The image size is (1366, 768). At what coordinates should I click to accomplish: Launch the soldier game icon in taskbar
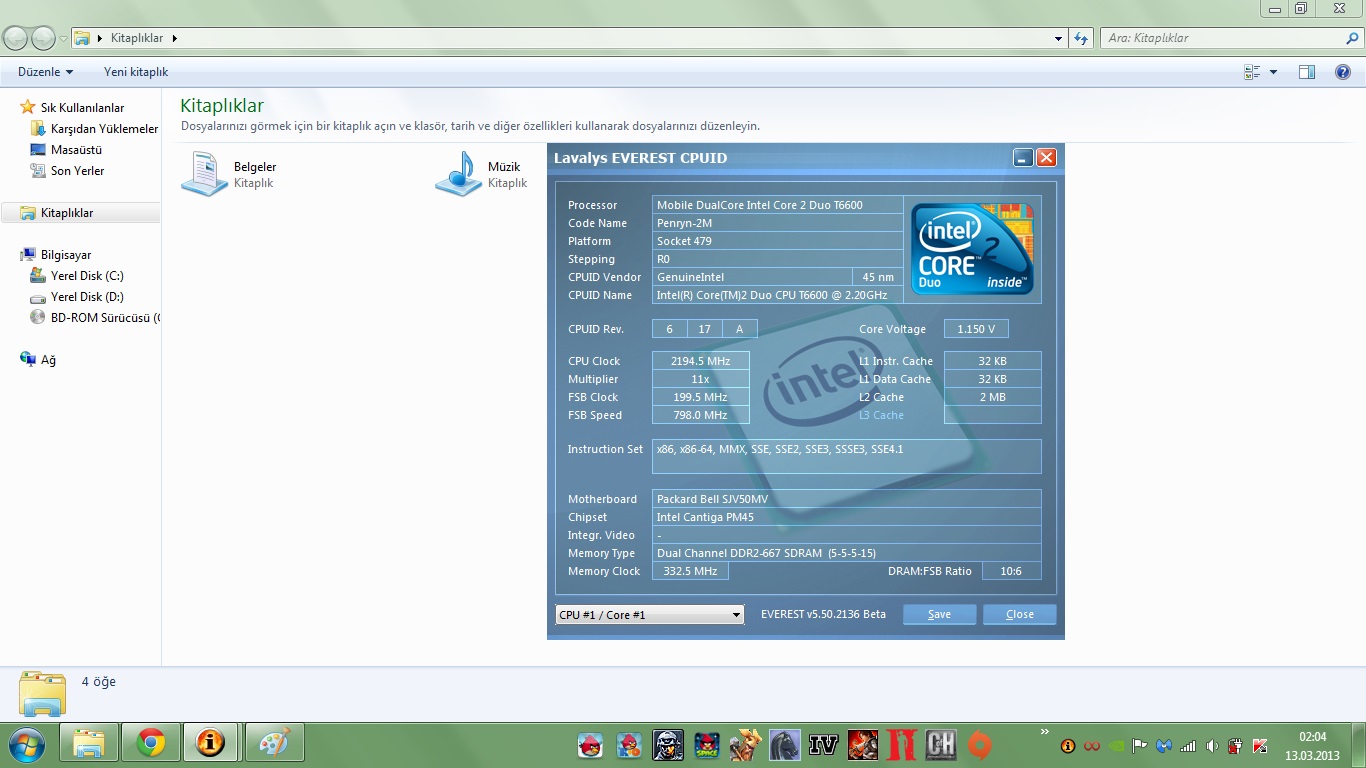click(668, 744)
